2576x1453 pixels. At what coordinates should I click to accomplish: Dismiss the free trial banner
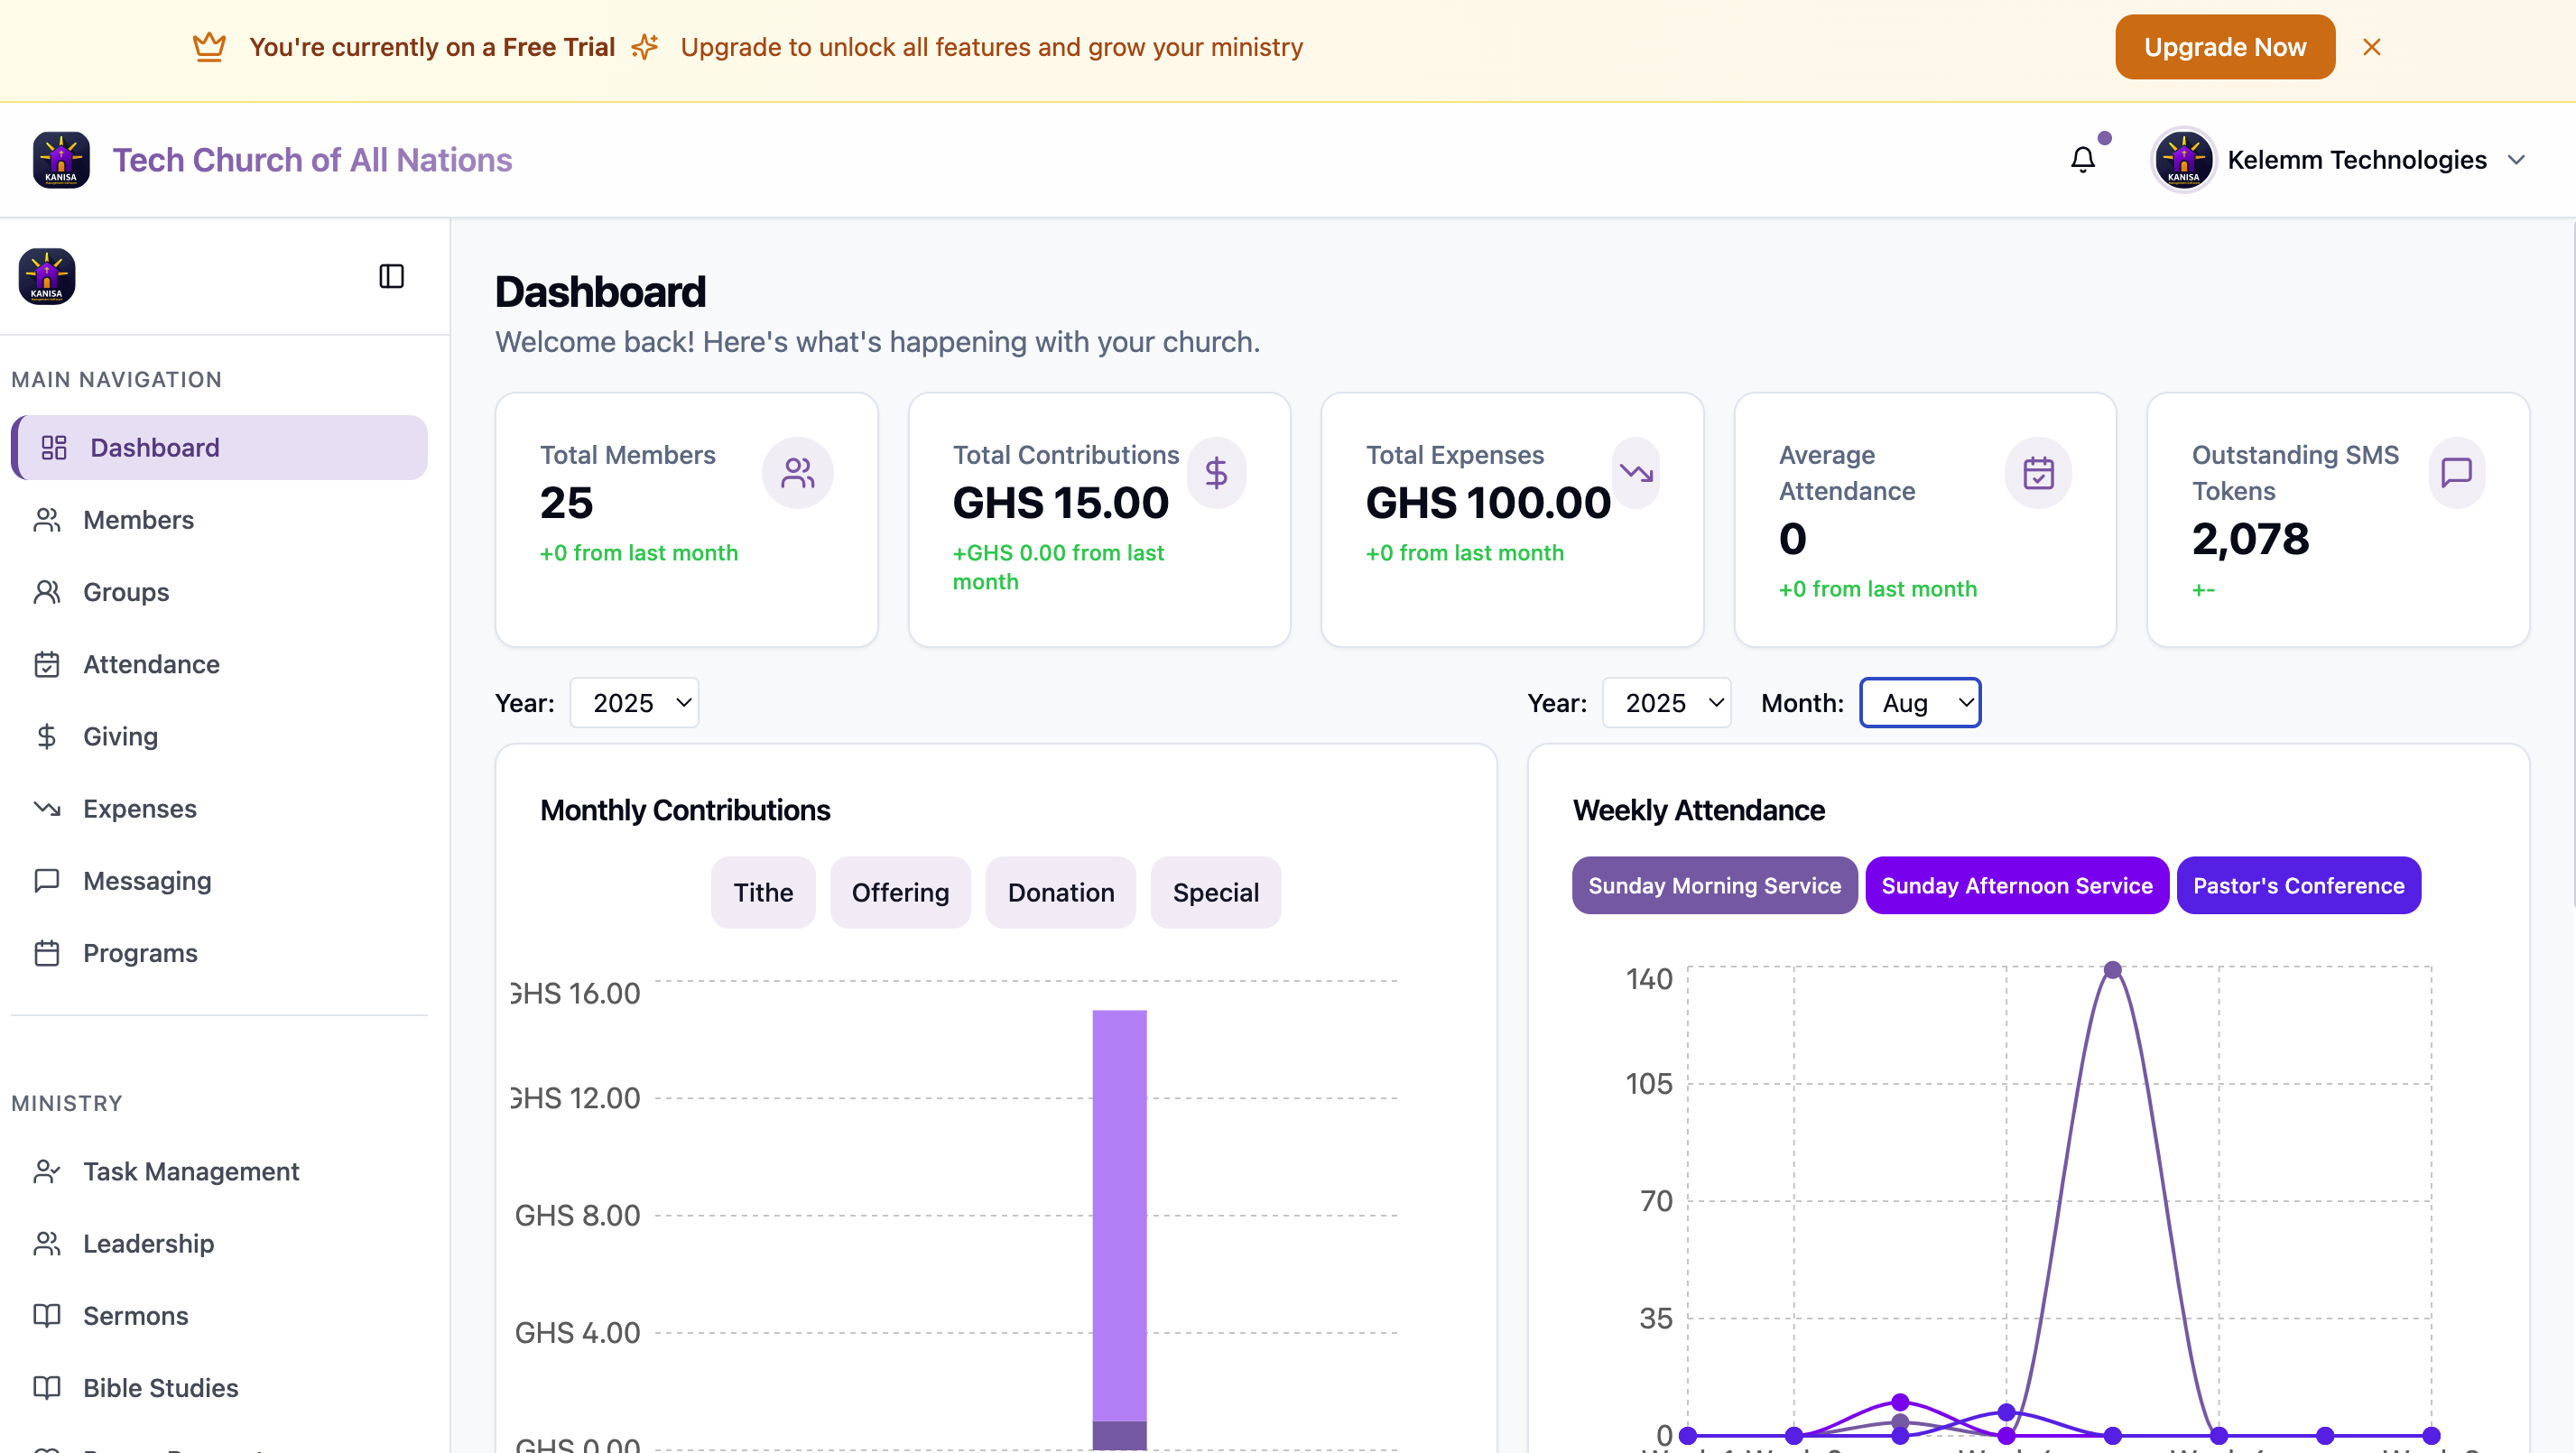point(2371,47)
